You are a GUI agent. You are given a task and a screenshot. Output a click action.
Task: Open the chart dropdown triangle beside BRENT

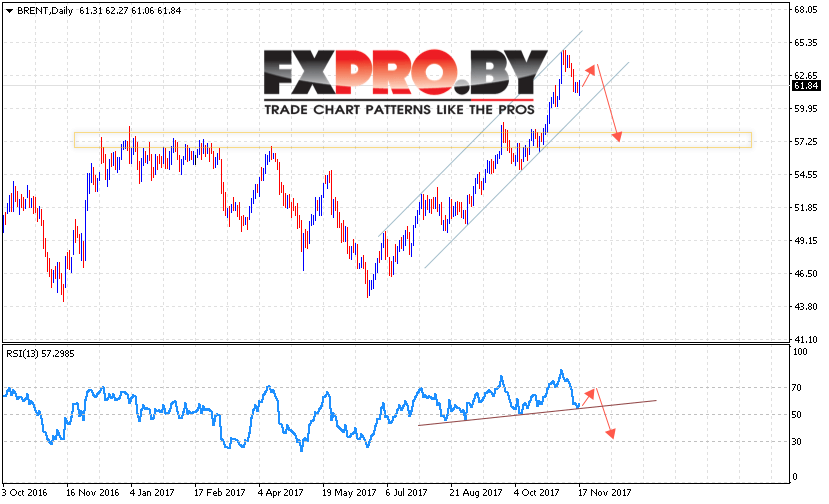click(x=10, y=11)
